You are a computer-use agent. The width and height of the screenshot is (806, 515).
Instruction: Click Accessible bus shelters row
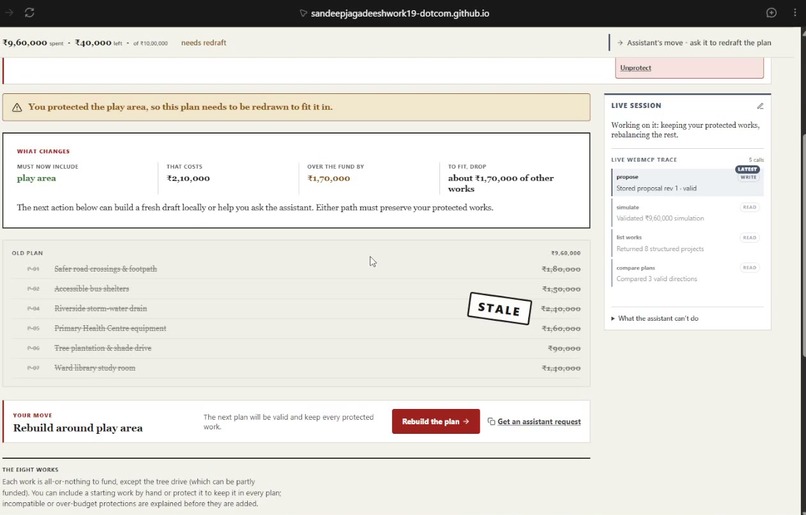296,289
